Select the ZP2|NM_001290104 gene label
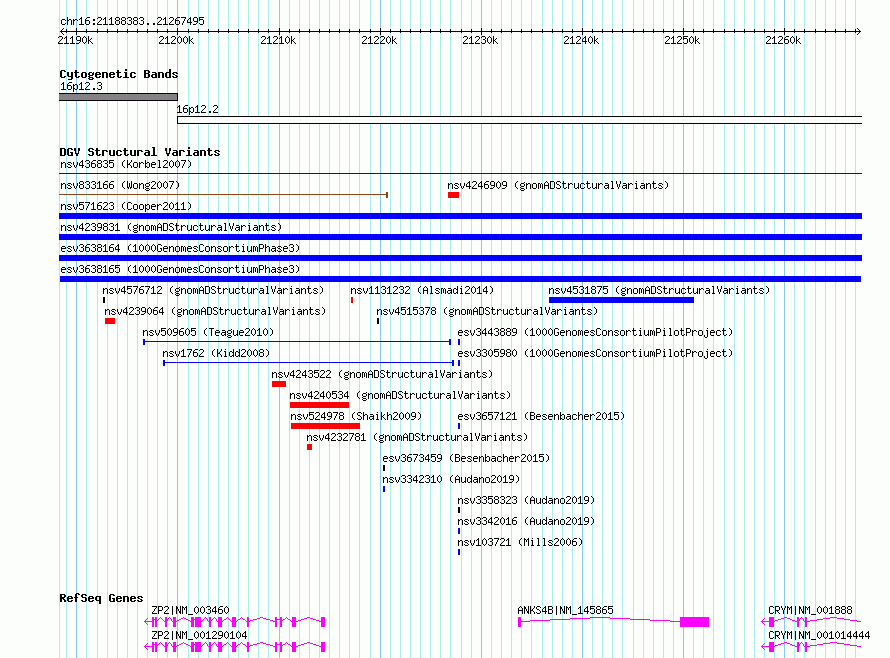Screen dimensions: 890x658 pos(199,635)
